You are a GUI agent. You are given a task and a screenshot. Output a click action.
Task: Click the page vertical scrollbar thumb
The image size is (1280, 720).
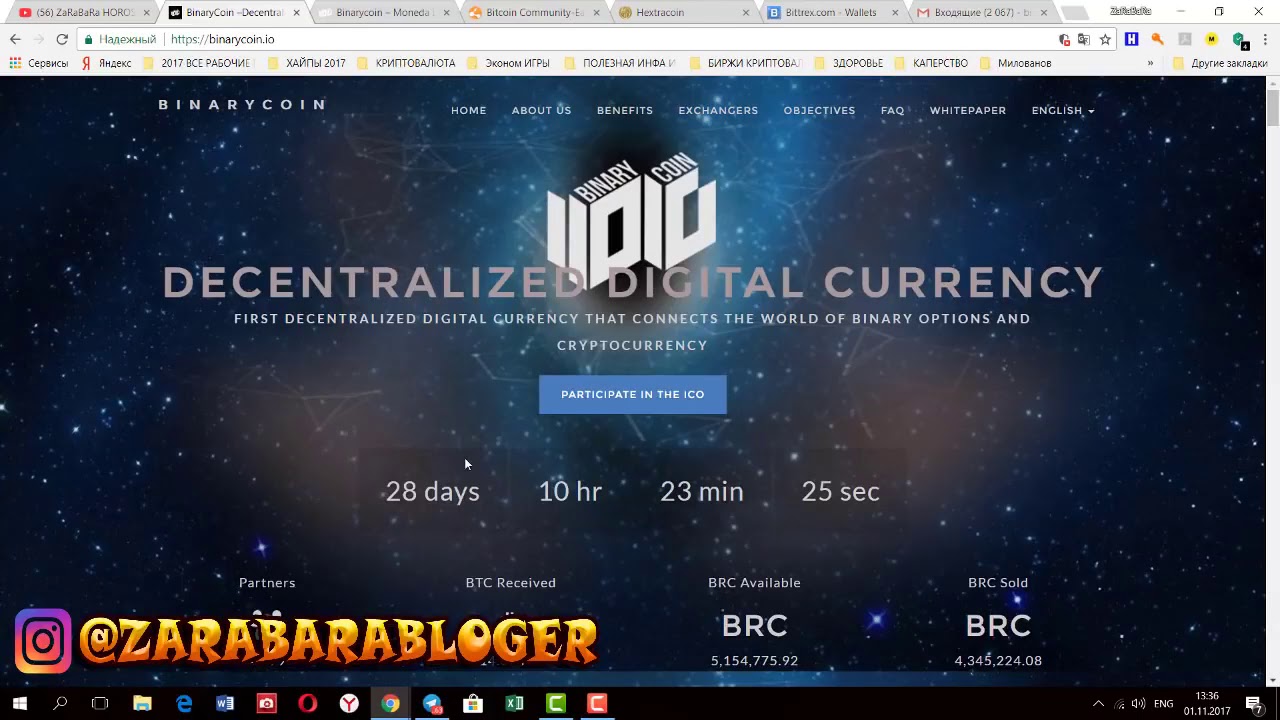coord(1273,107)
